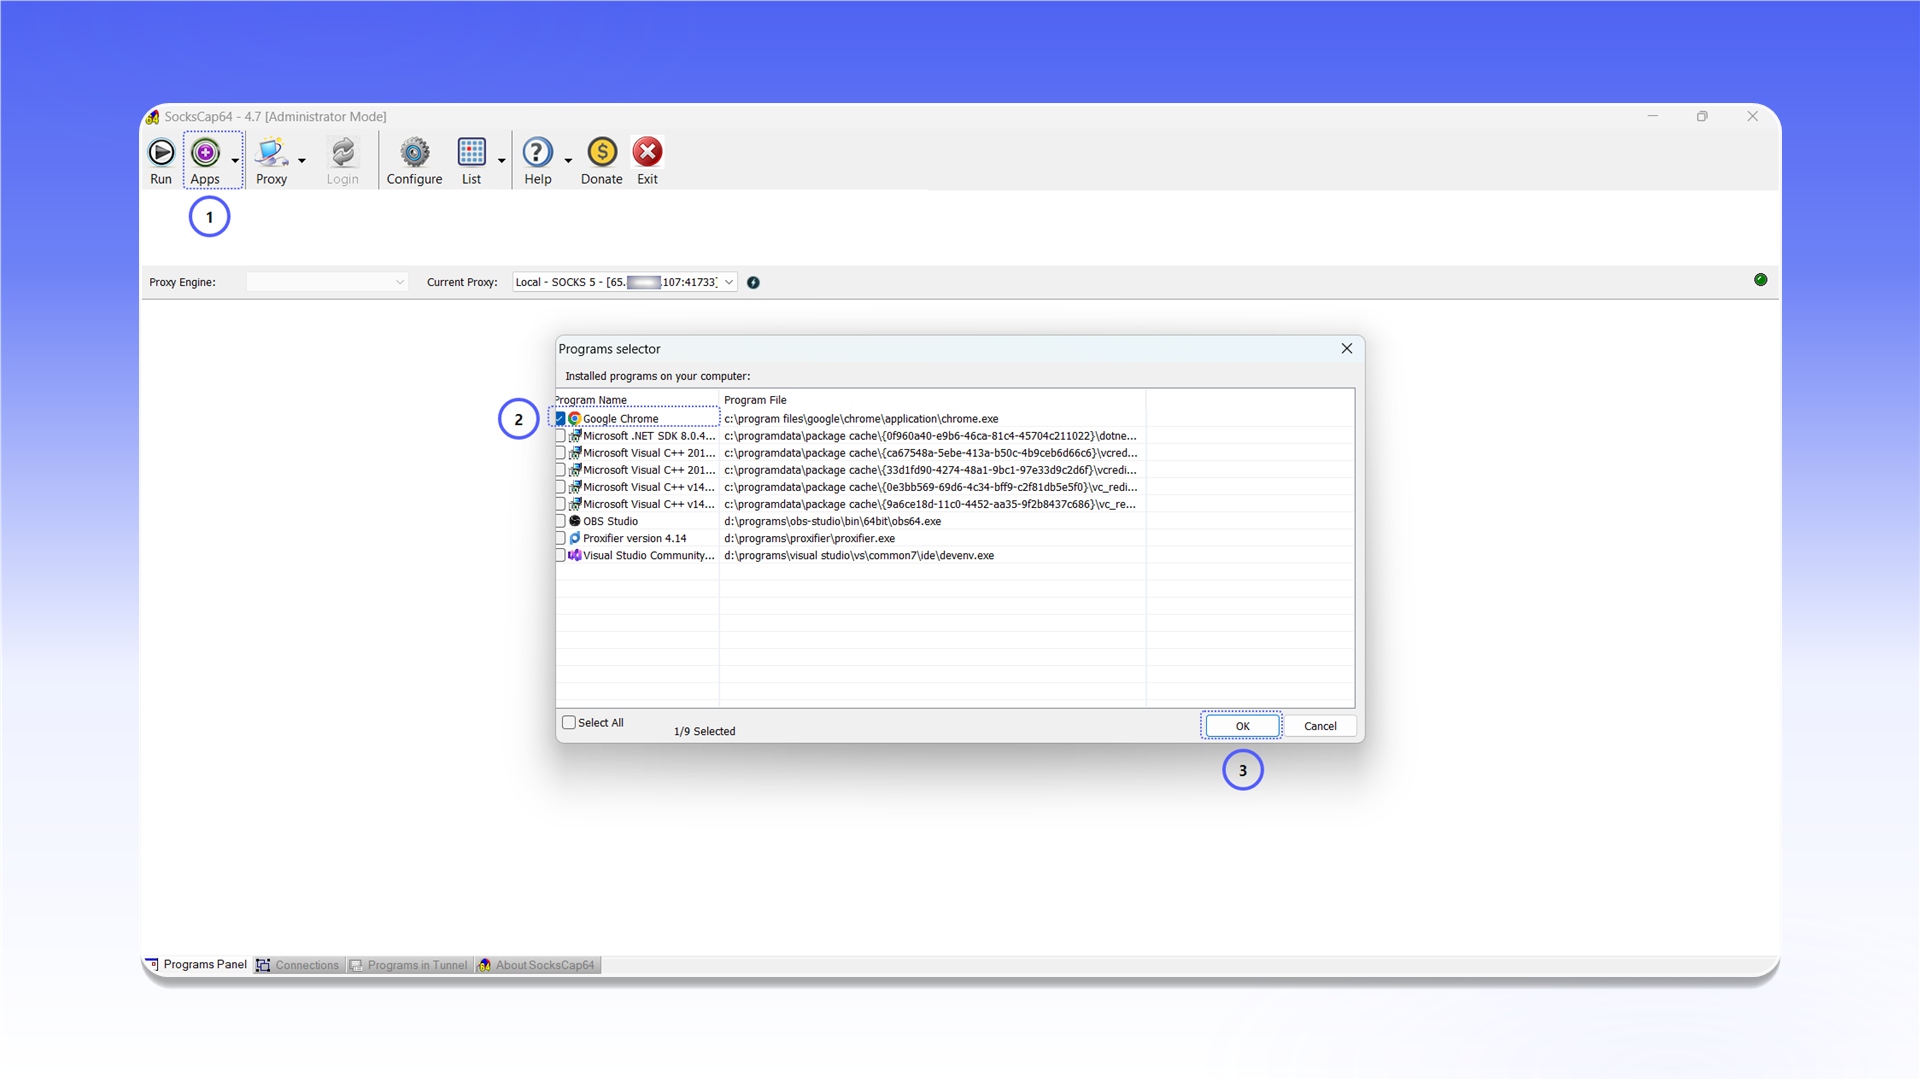Image resolution: width=1920 pixels, height=1080 pixels.
Task: Click the Program File column header
Action: point(932,400)
